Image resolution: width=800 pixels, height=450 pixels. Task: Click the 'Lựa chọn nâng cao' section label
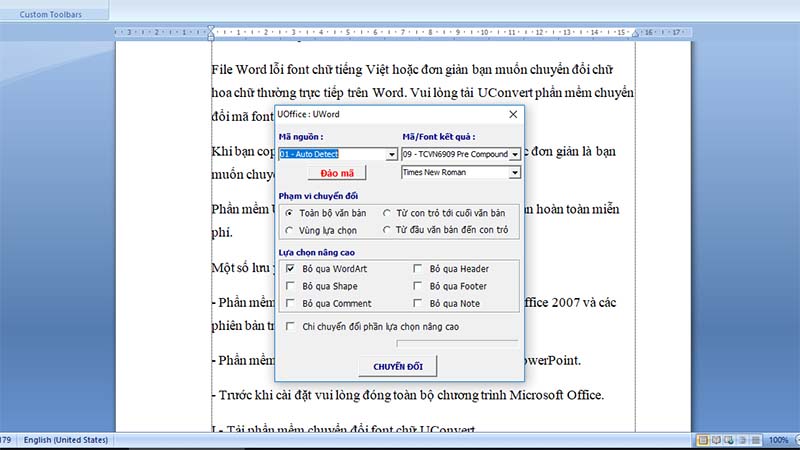(316, 253)
